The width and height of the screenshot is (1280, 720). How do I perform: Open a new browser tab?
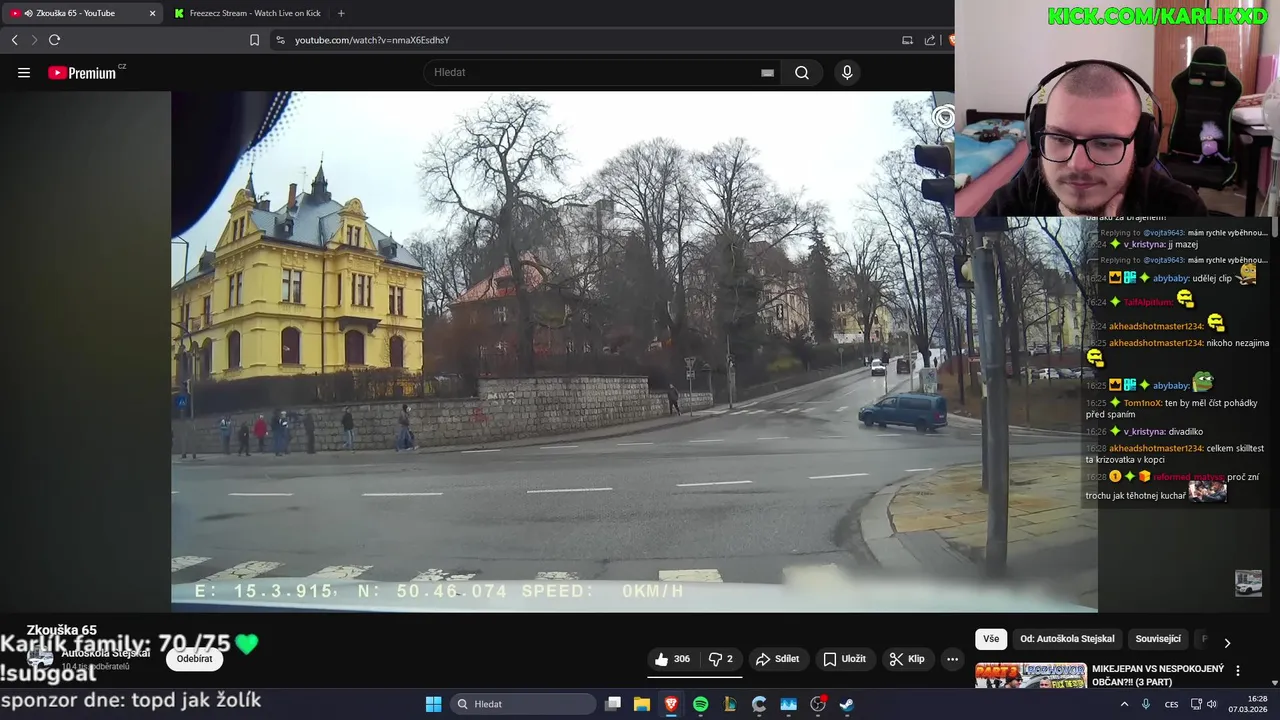[x=341, y=13]
